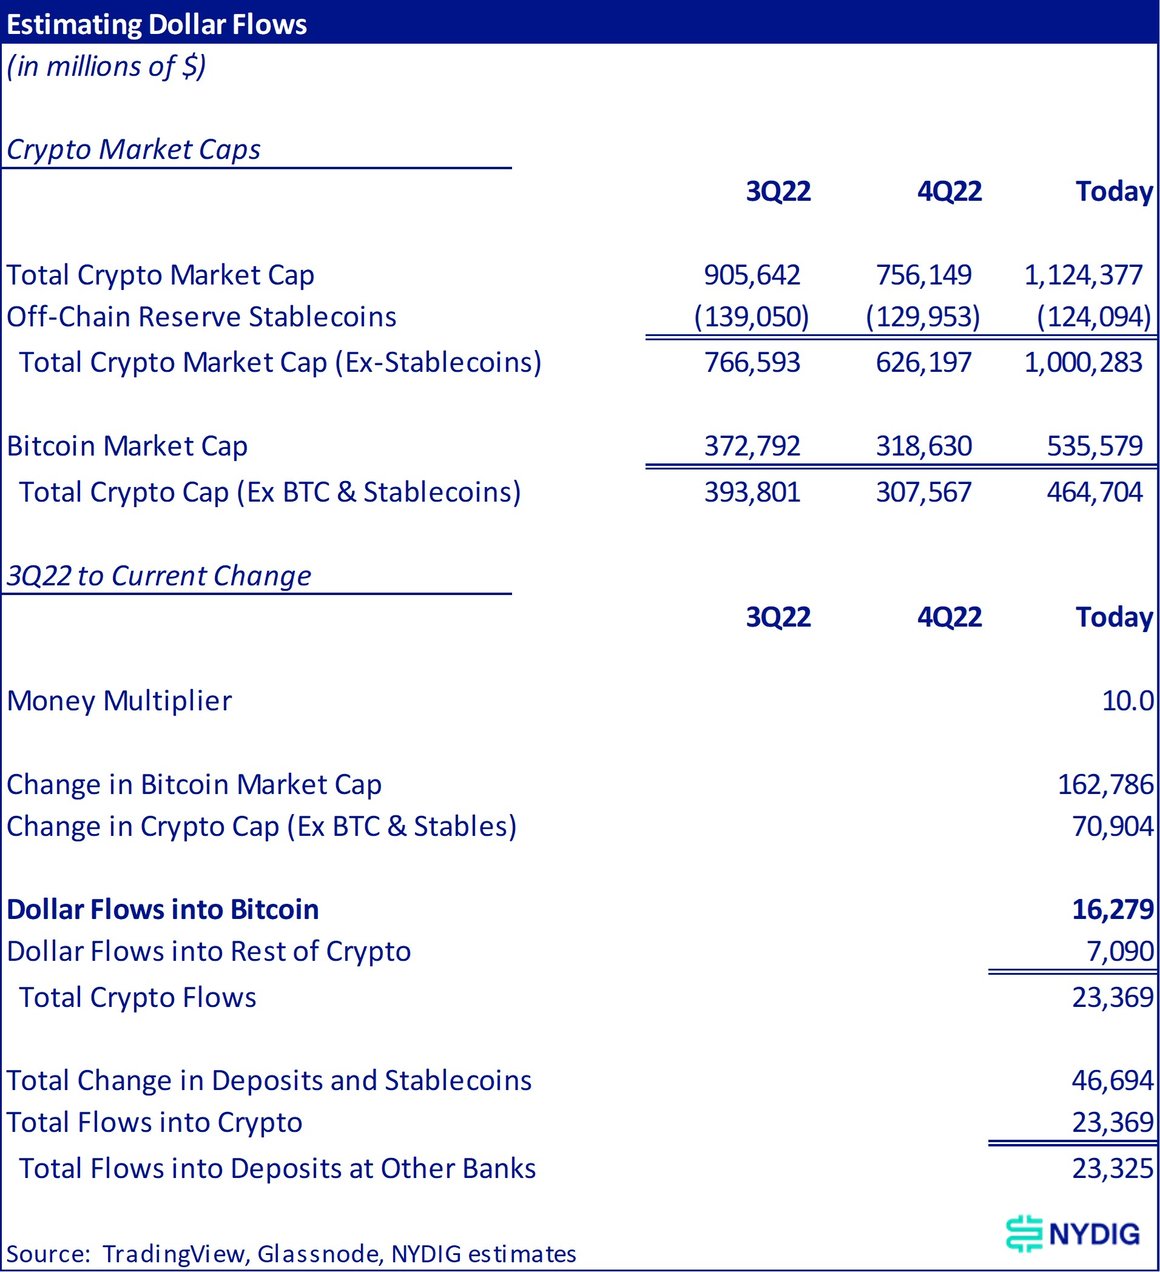
Task: Click the Bitcoin Market Cap row label
Action: coord(127,446)
